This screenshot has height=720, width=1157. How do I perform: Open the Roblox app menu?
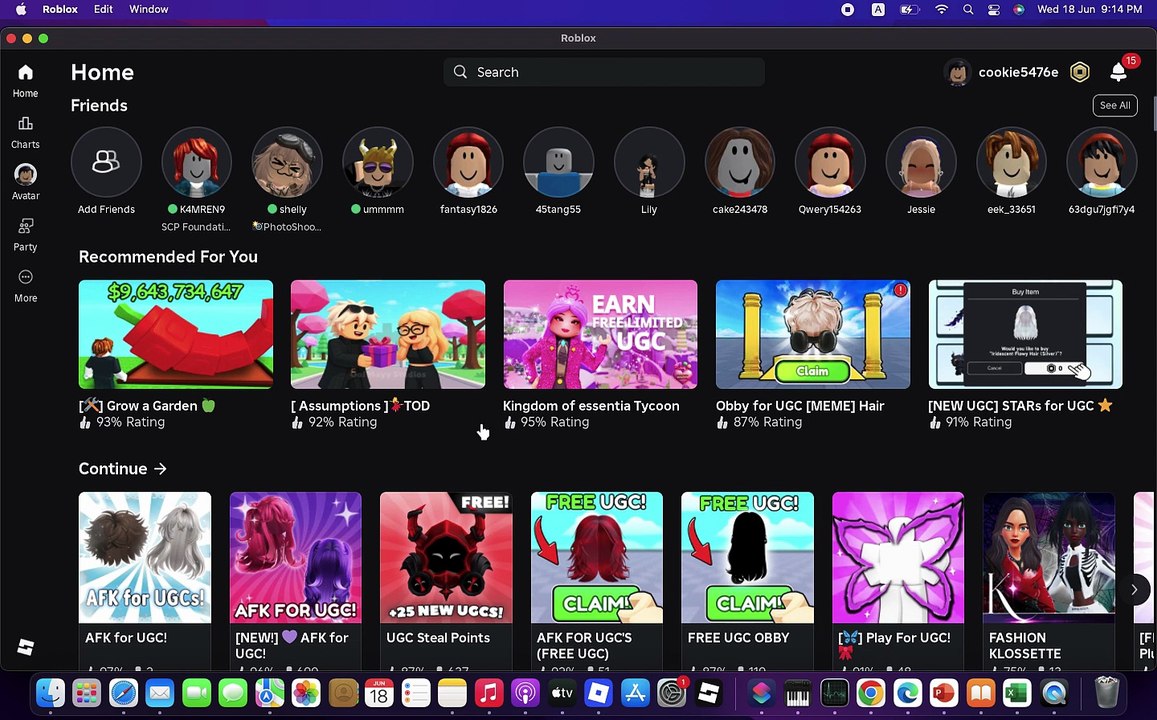pos(60,10)
